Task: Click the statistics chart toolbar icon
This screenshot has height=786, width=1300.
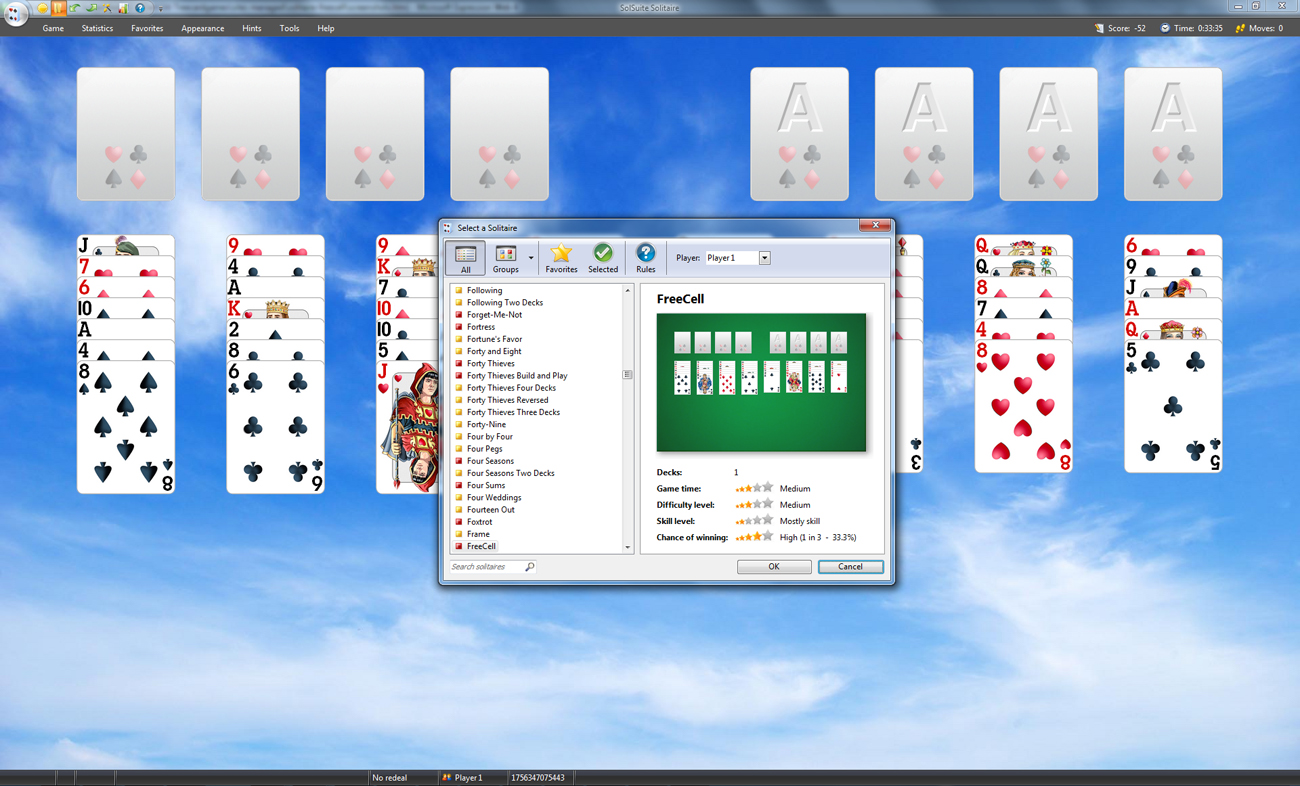Action: click(x=123, y=8)
